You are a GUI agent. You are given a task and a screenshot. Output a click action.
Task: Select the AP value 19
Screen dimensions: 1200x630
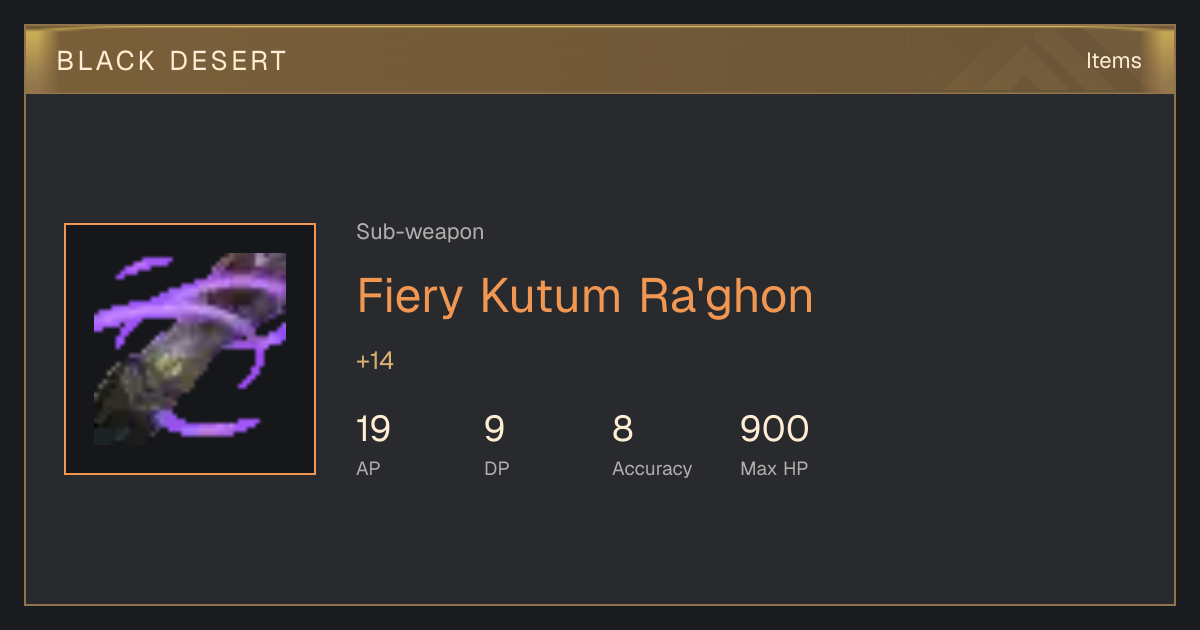(x=373, y=429)
